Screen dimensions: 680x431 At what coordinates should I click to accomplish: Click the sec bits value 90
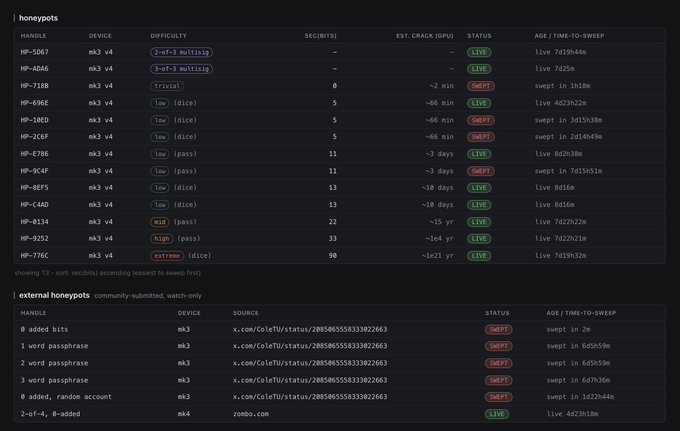point(333,256)
